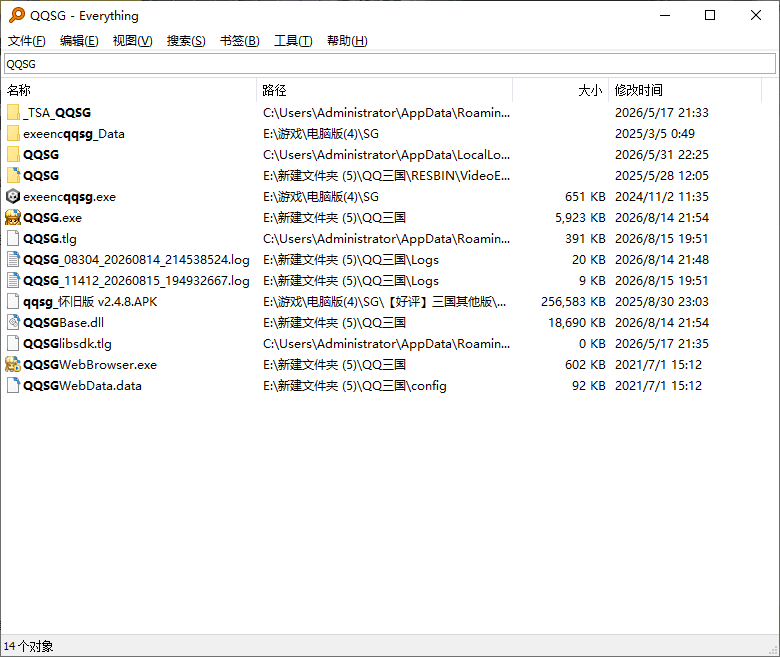The height and width of the screenshot is (657, 780).
Task: Select QQSG_08304_20260814_214538524.log
Action: click(136, 260)
